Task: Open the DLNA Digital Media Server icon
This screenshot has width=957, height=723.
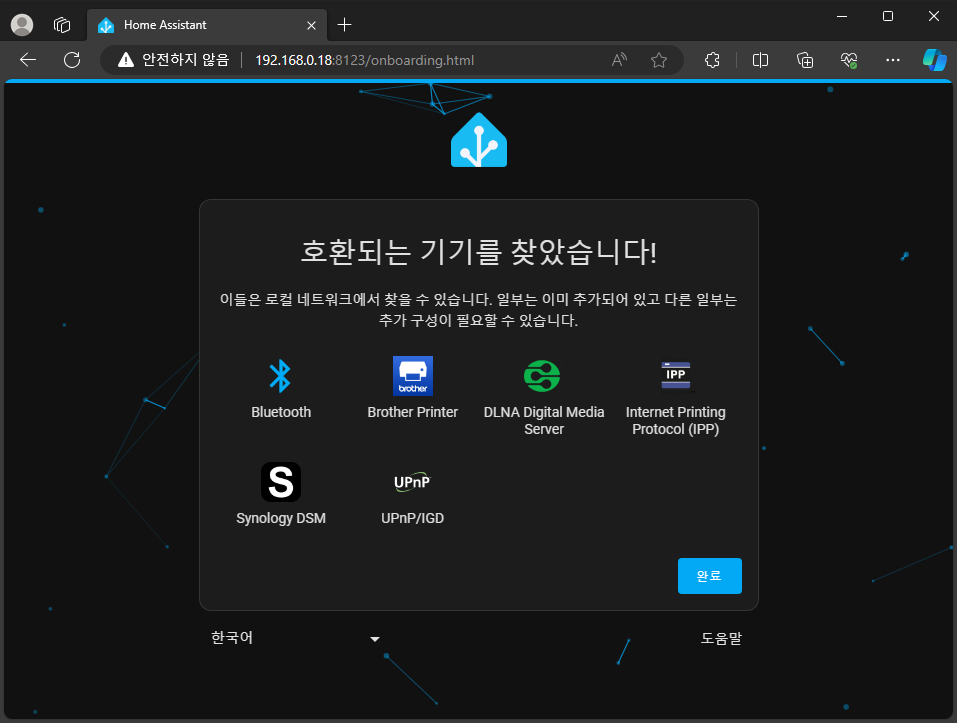Action: (542, 376)
